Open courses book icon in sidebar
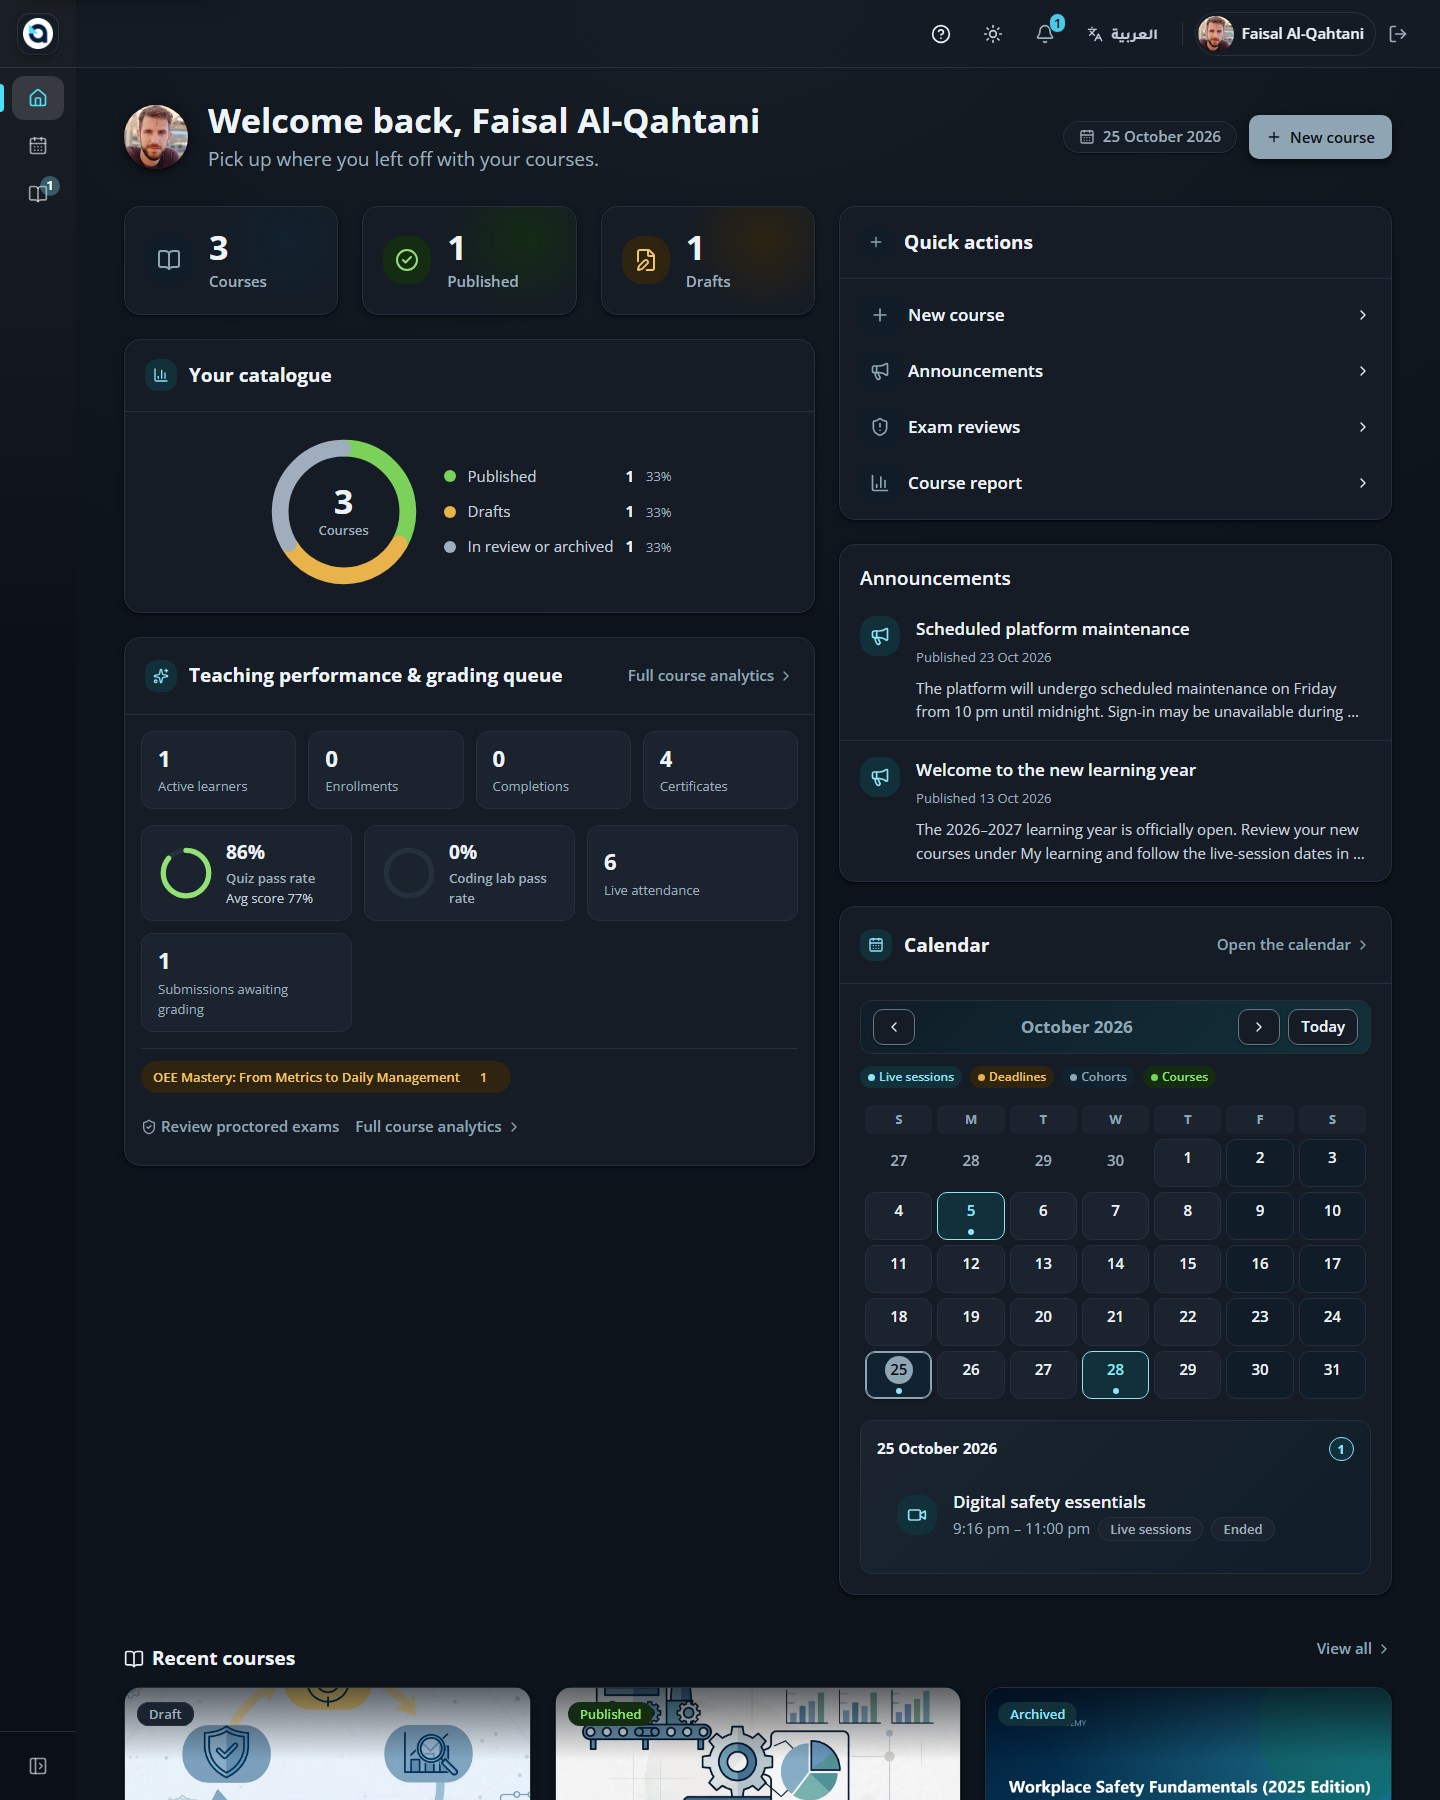 click(38, 194)
